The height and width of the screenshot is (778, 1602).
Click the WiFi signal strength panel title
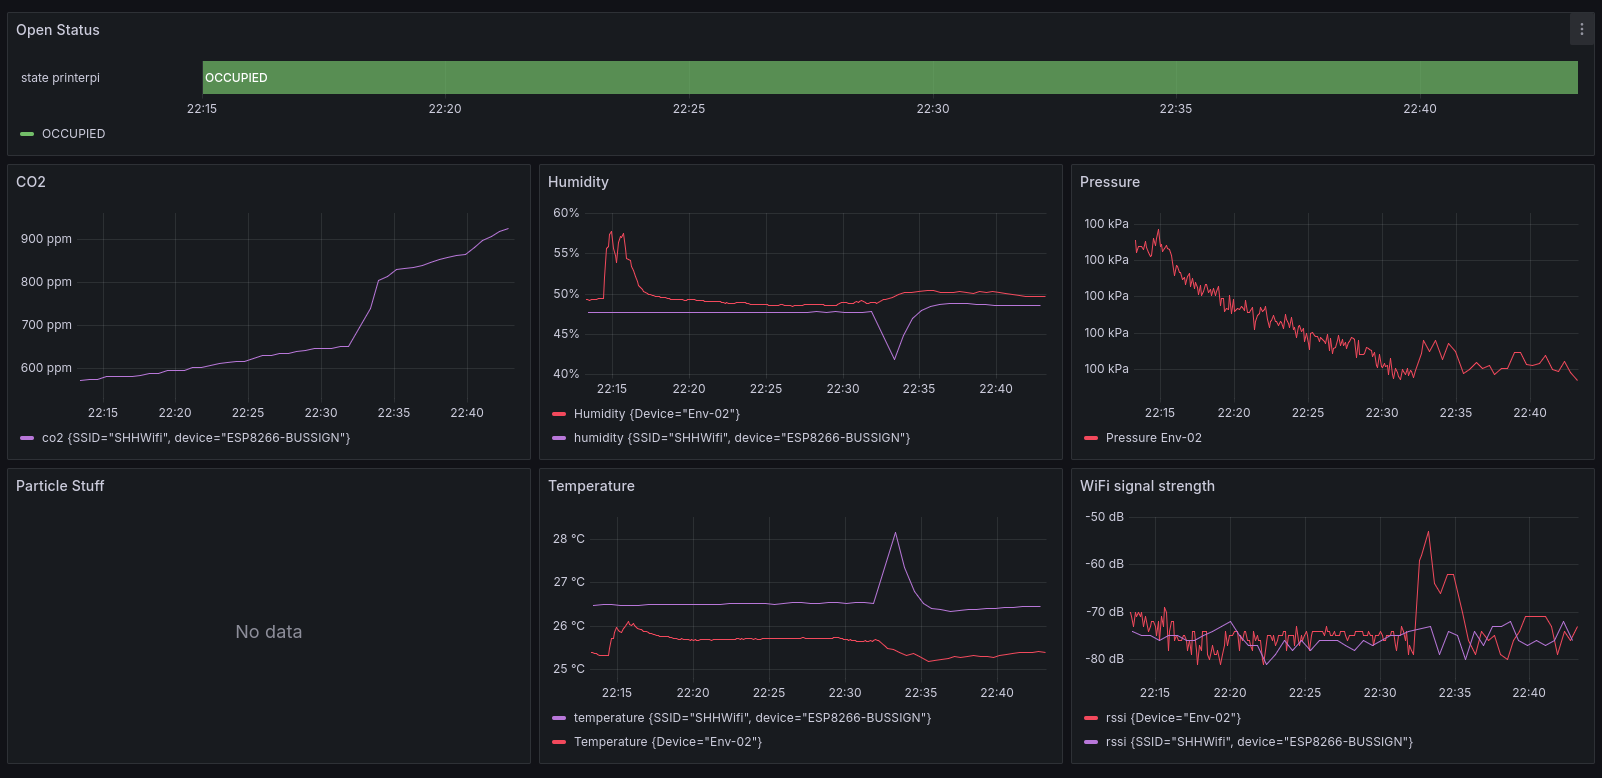coord(1147,486)
